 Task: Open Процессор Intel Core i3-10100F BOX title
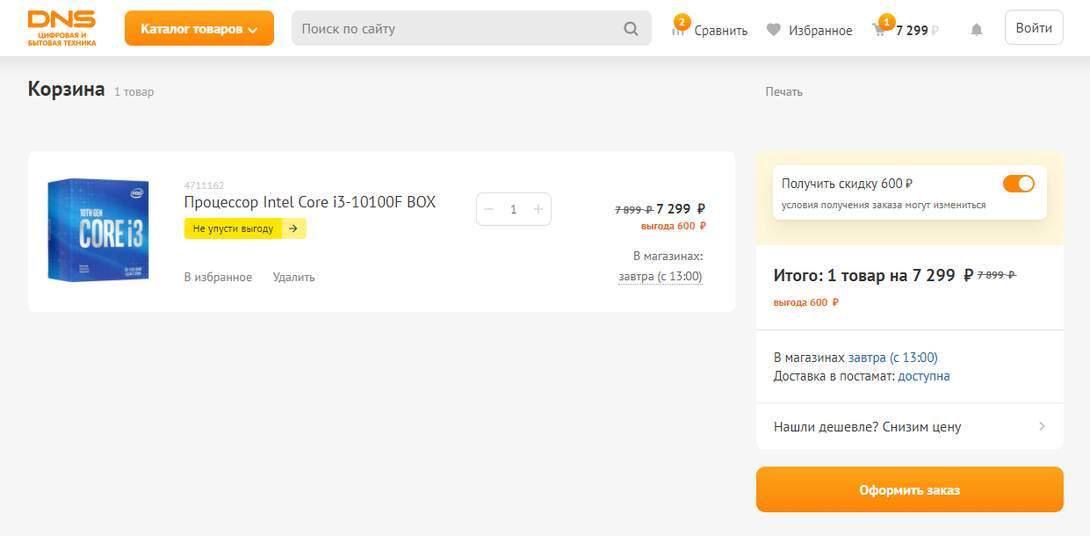[310, 202]
